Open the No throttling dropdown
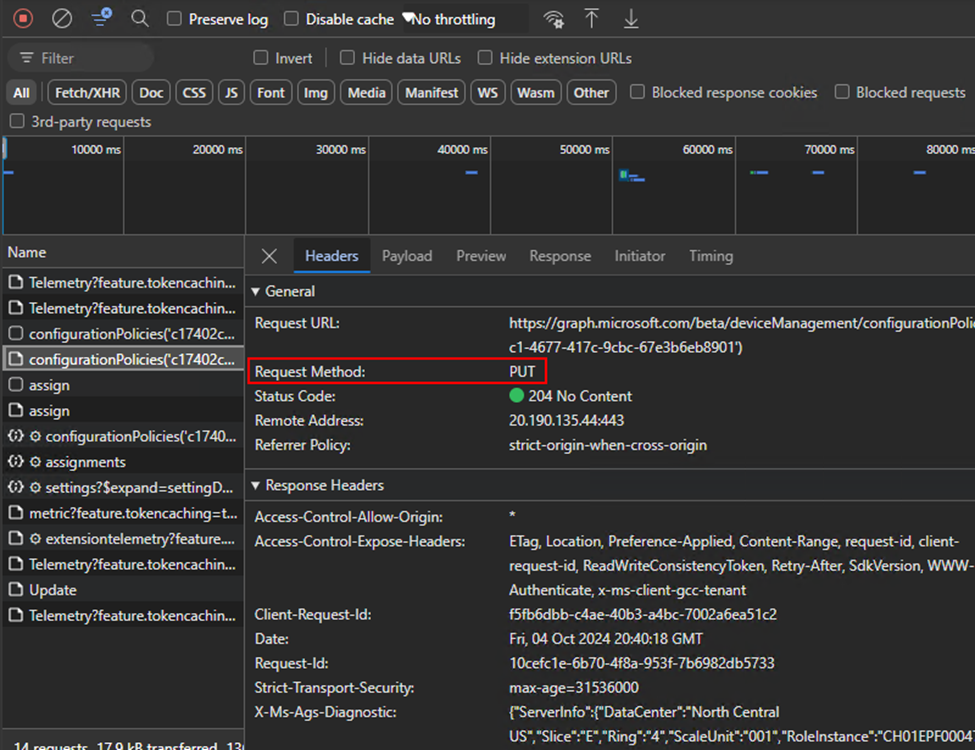The height and width of the screenshot is (750, 975). 462,19
